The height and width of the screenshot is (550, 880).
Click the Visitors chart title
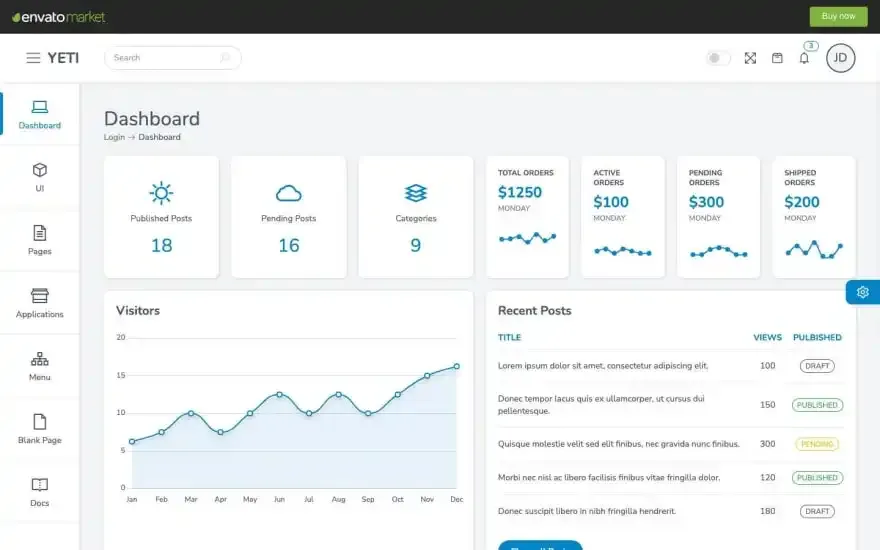(138, 310)
